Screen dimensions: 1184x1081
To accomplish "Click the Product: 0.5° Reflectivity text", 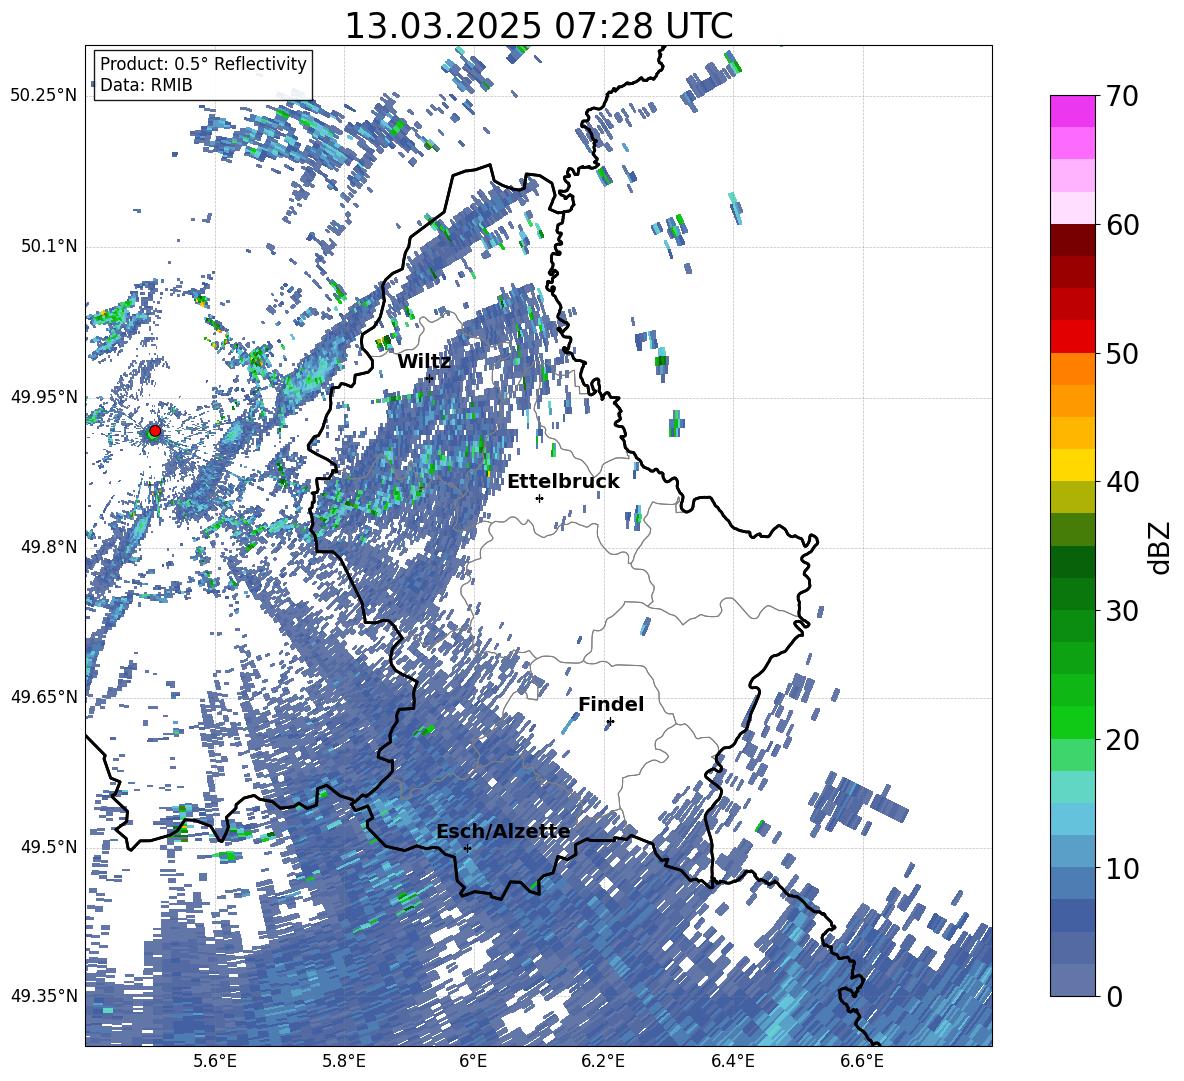I will (x=203, y=63).
